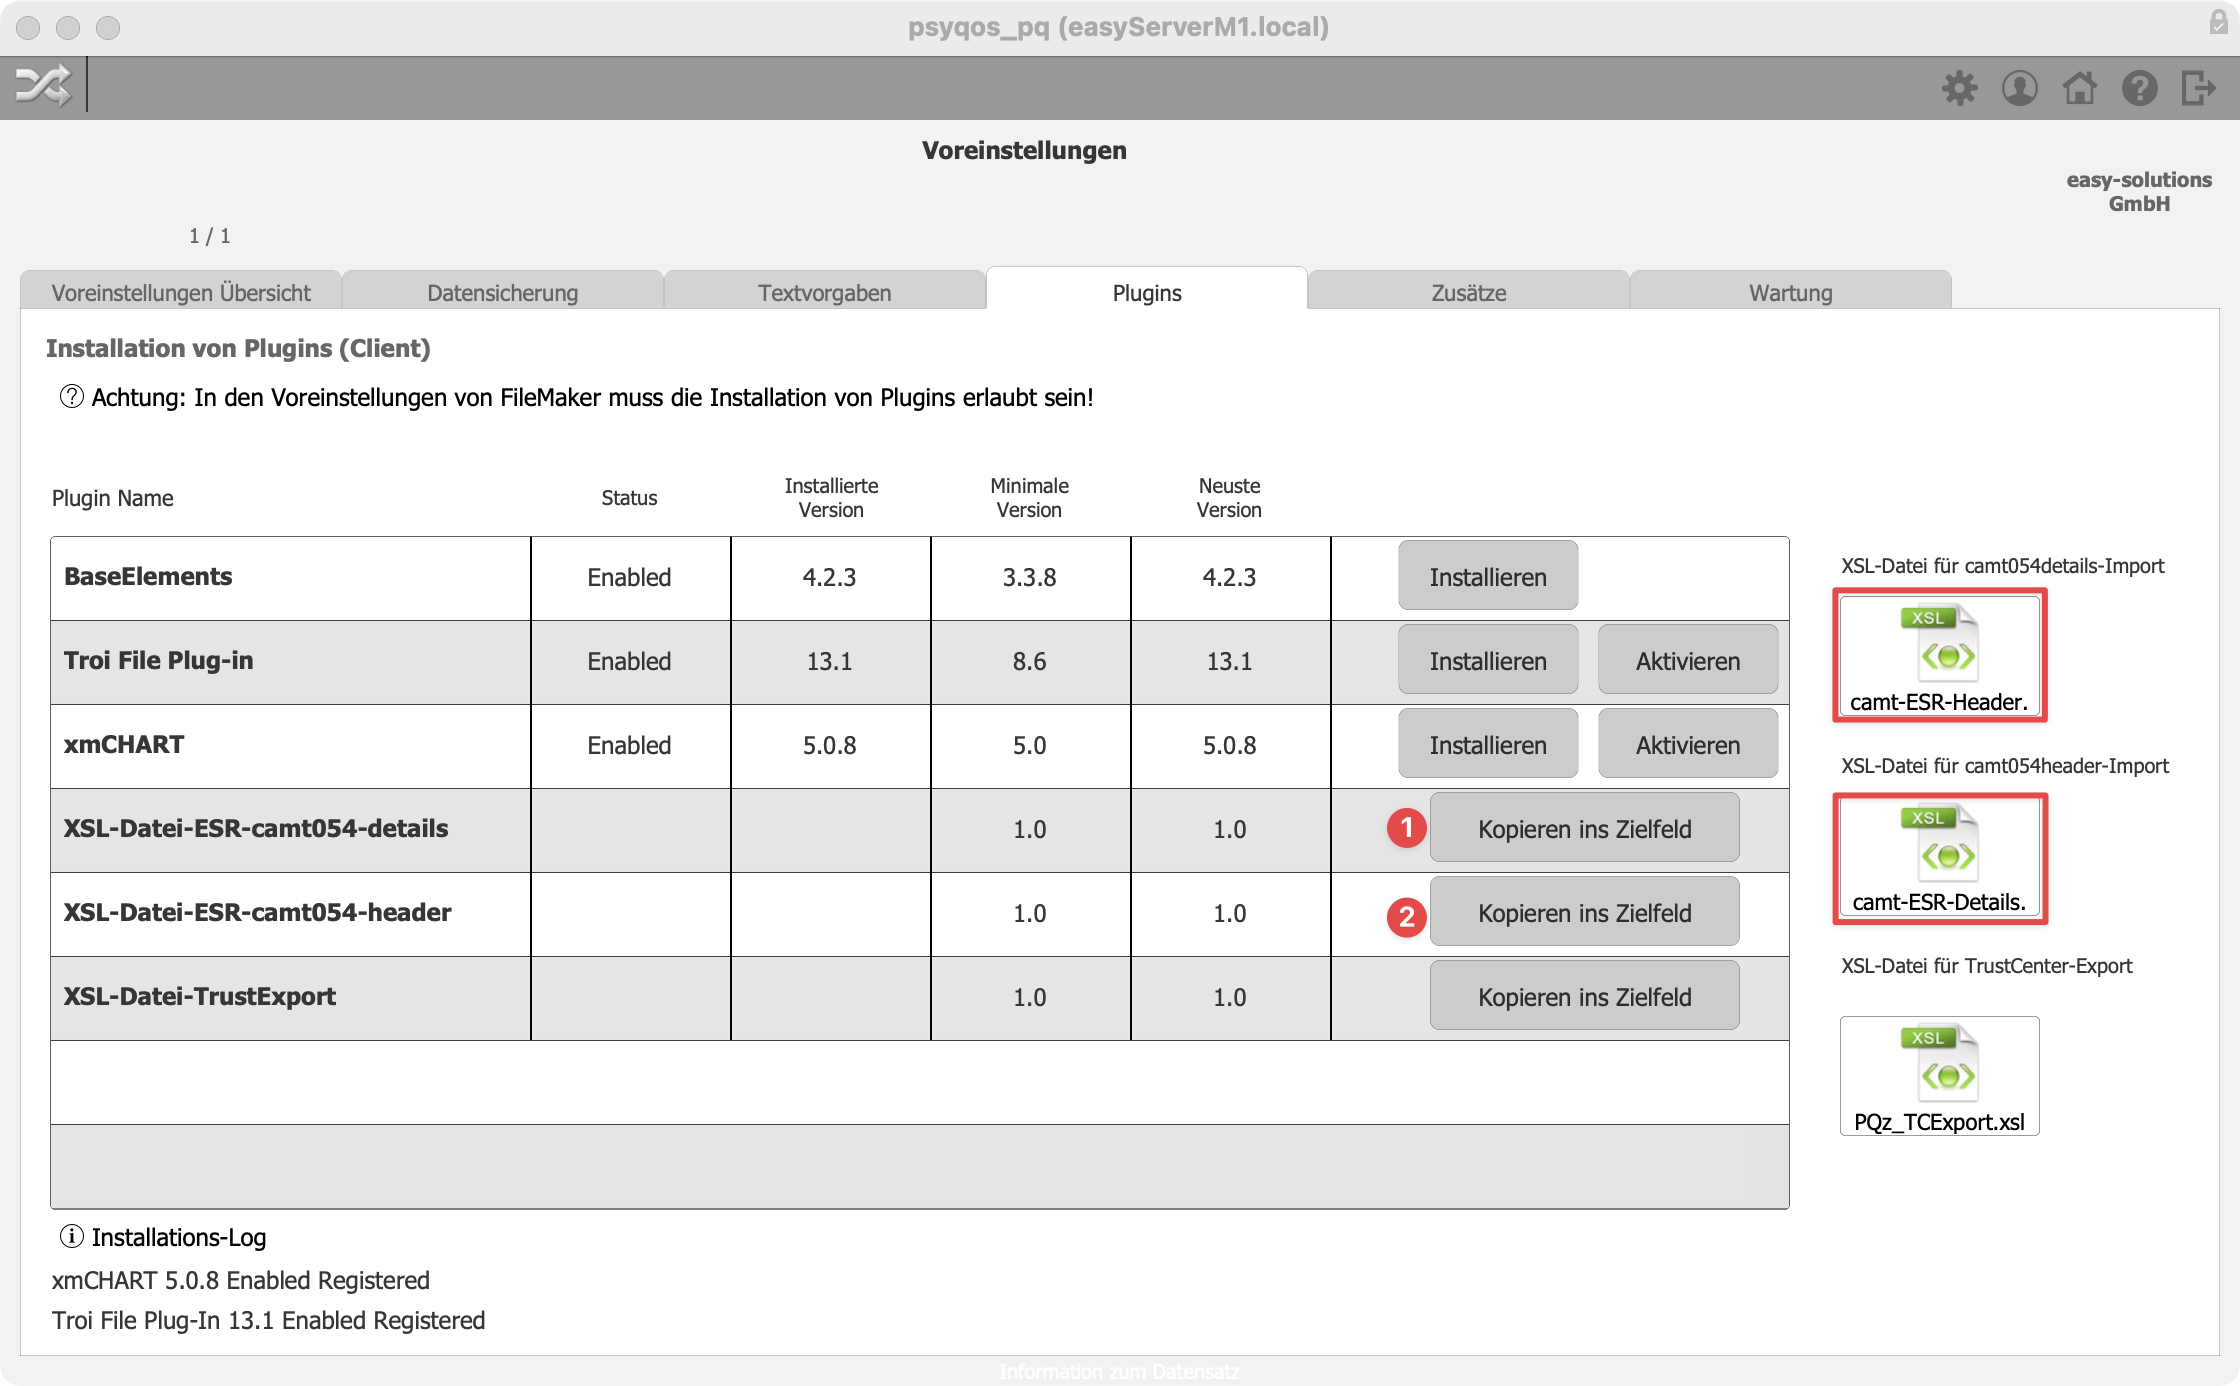Viewport: 2240px width, 1386px height.
Task: Switch to Voreinstellungen Übersicht tab
Action: [181, 292]
